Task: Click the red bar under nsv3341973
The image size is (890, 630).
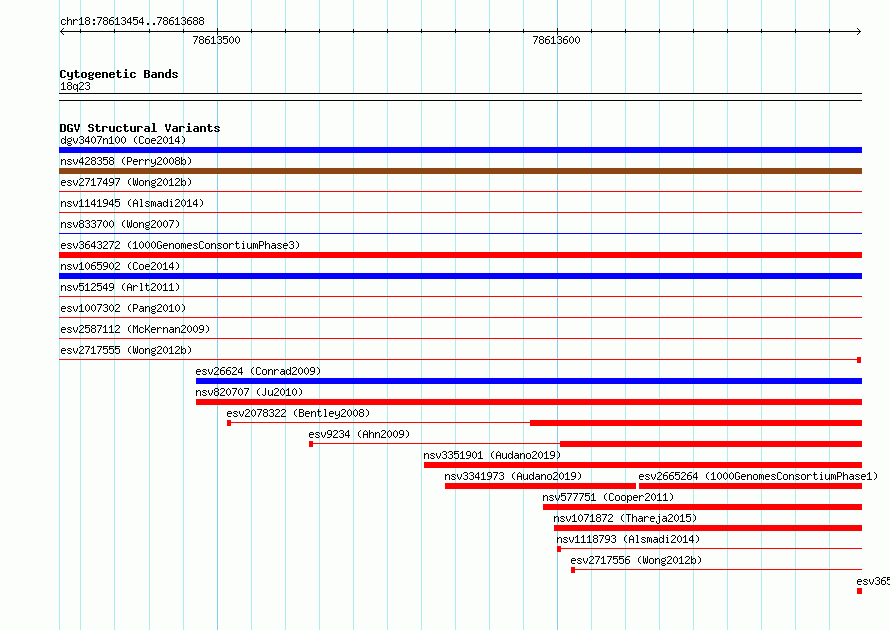Action: tap(540, 486)
